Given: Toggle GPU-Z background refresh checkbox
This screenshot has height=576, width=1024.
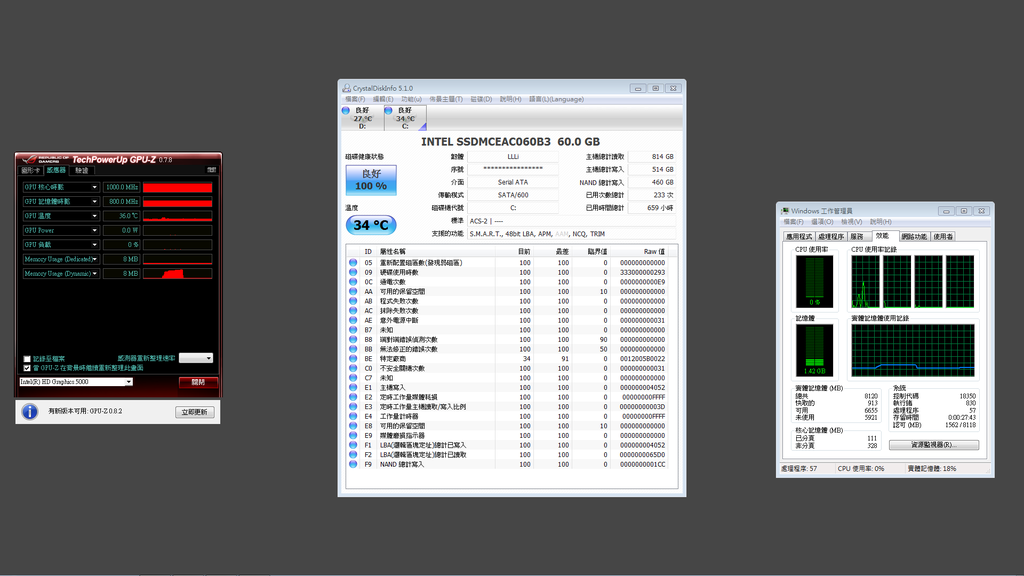Looking at the screenshot, I should 27,368.
